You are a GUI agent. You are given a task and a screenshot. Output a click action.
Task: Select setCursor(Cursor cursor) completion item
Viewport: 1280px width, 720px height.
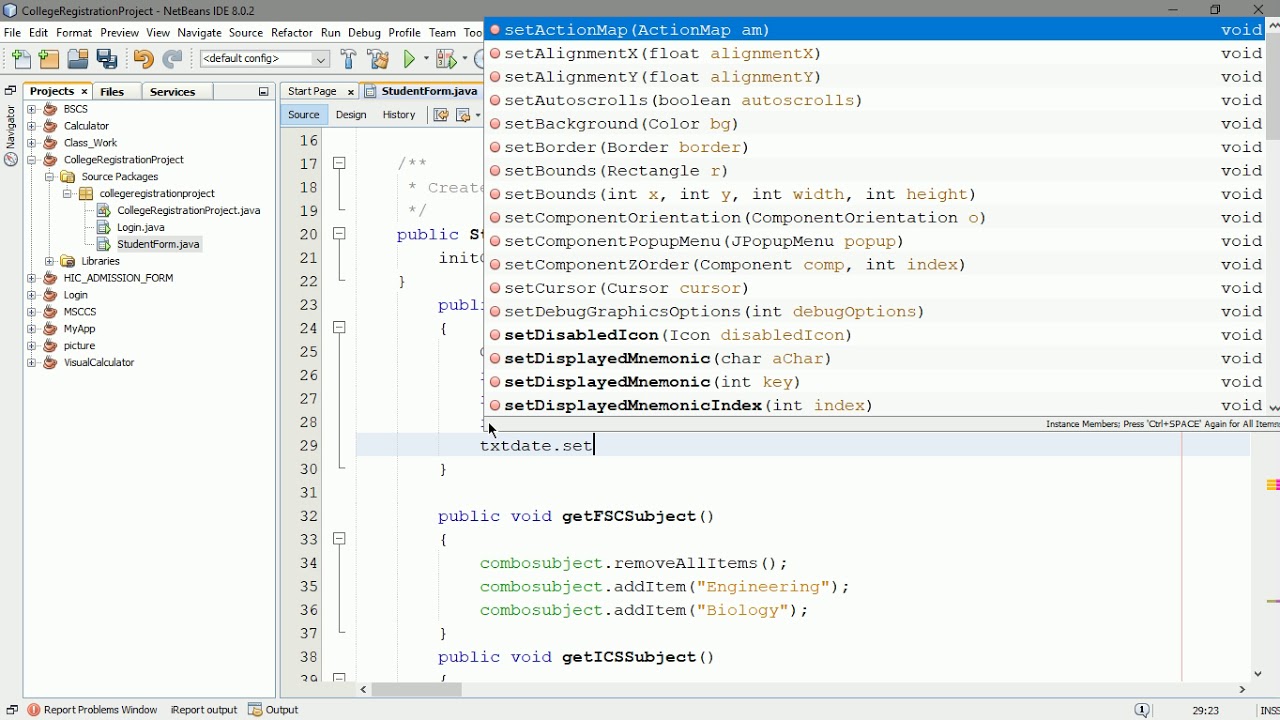(x=875, y=288)
